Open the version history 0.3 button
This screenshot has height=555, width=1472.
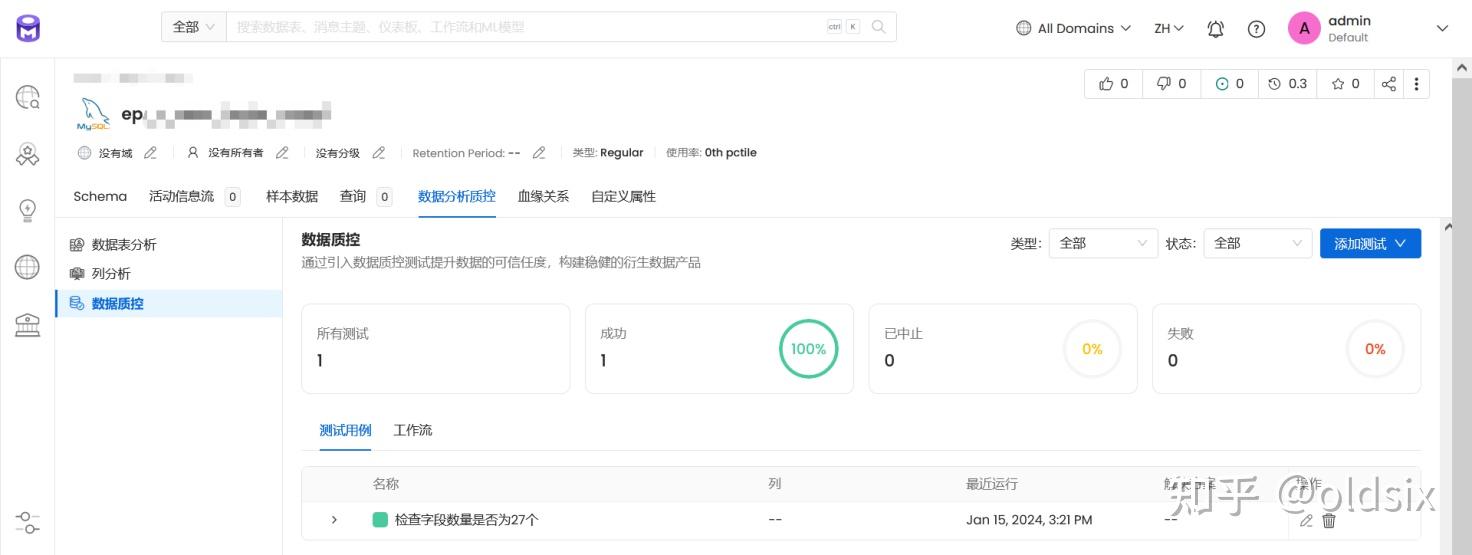[x=1287, y=84]
